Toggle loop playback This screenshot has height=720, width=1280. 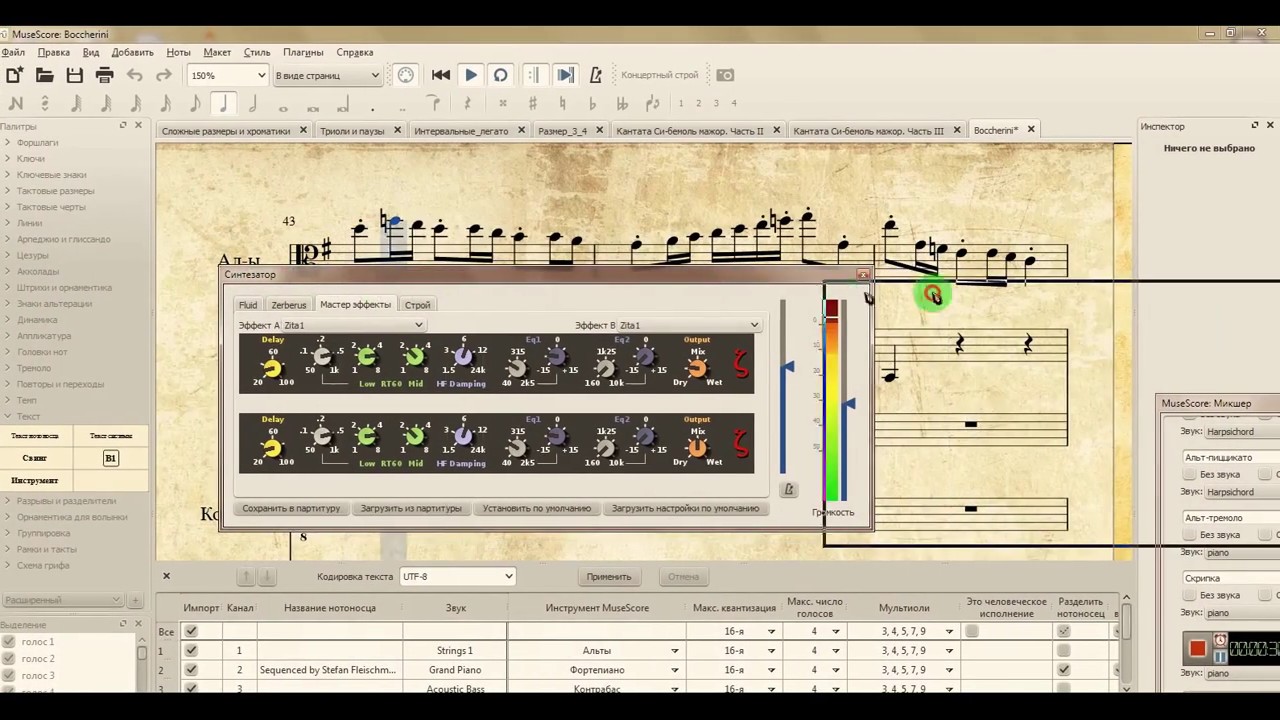[x=501, y=75]
